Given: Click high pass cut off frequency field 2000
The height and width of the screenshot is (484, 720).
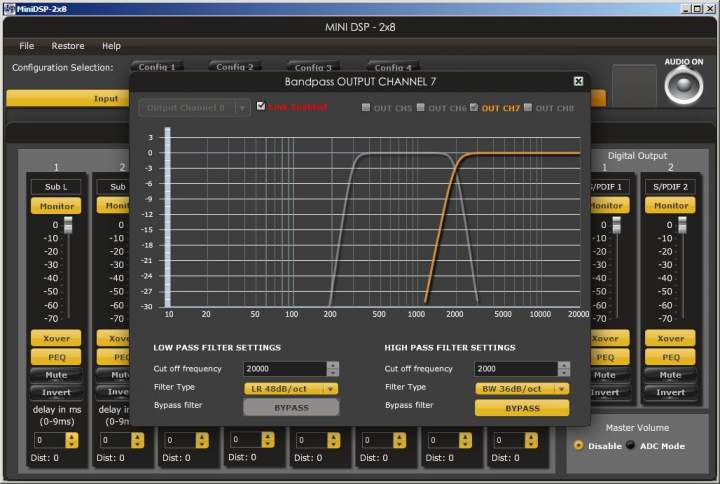Looking at the screenshot, I should point(516,368).
